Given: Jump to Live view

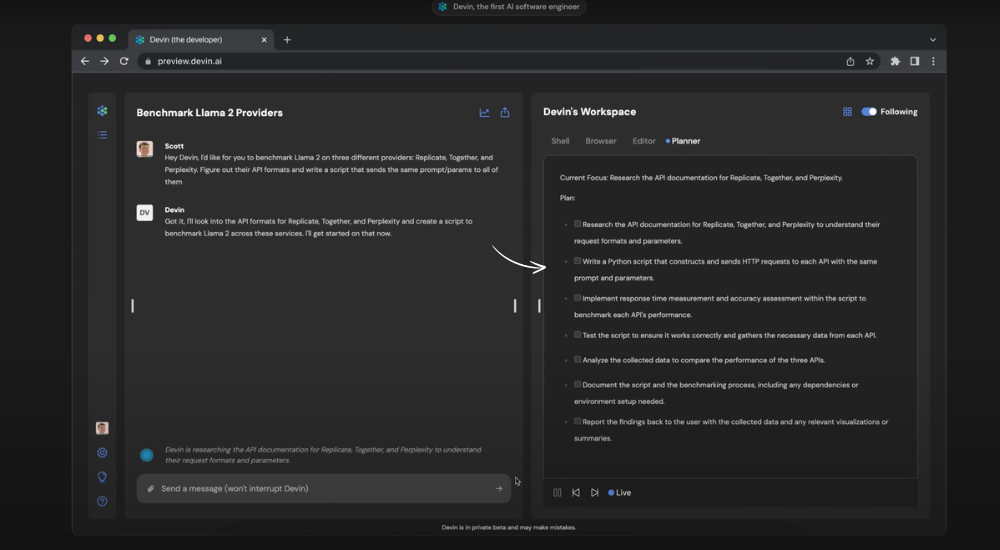Looking at the screenshot, I should tap(620, 493).
